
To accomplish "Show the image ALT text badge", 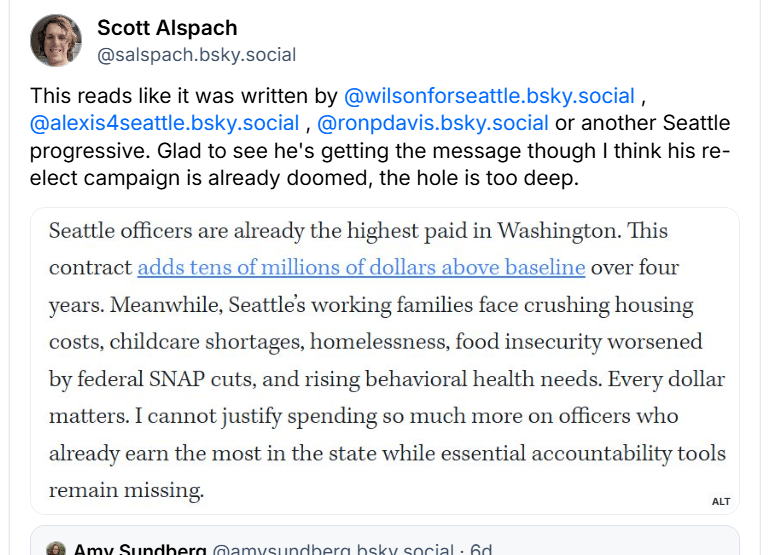I will pyautogui.click(x=721, y=501).
